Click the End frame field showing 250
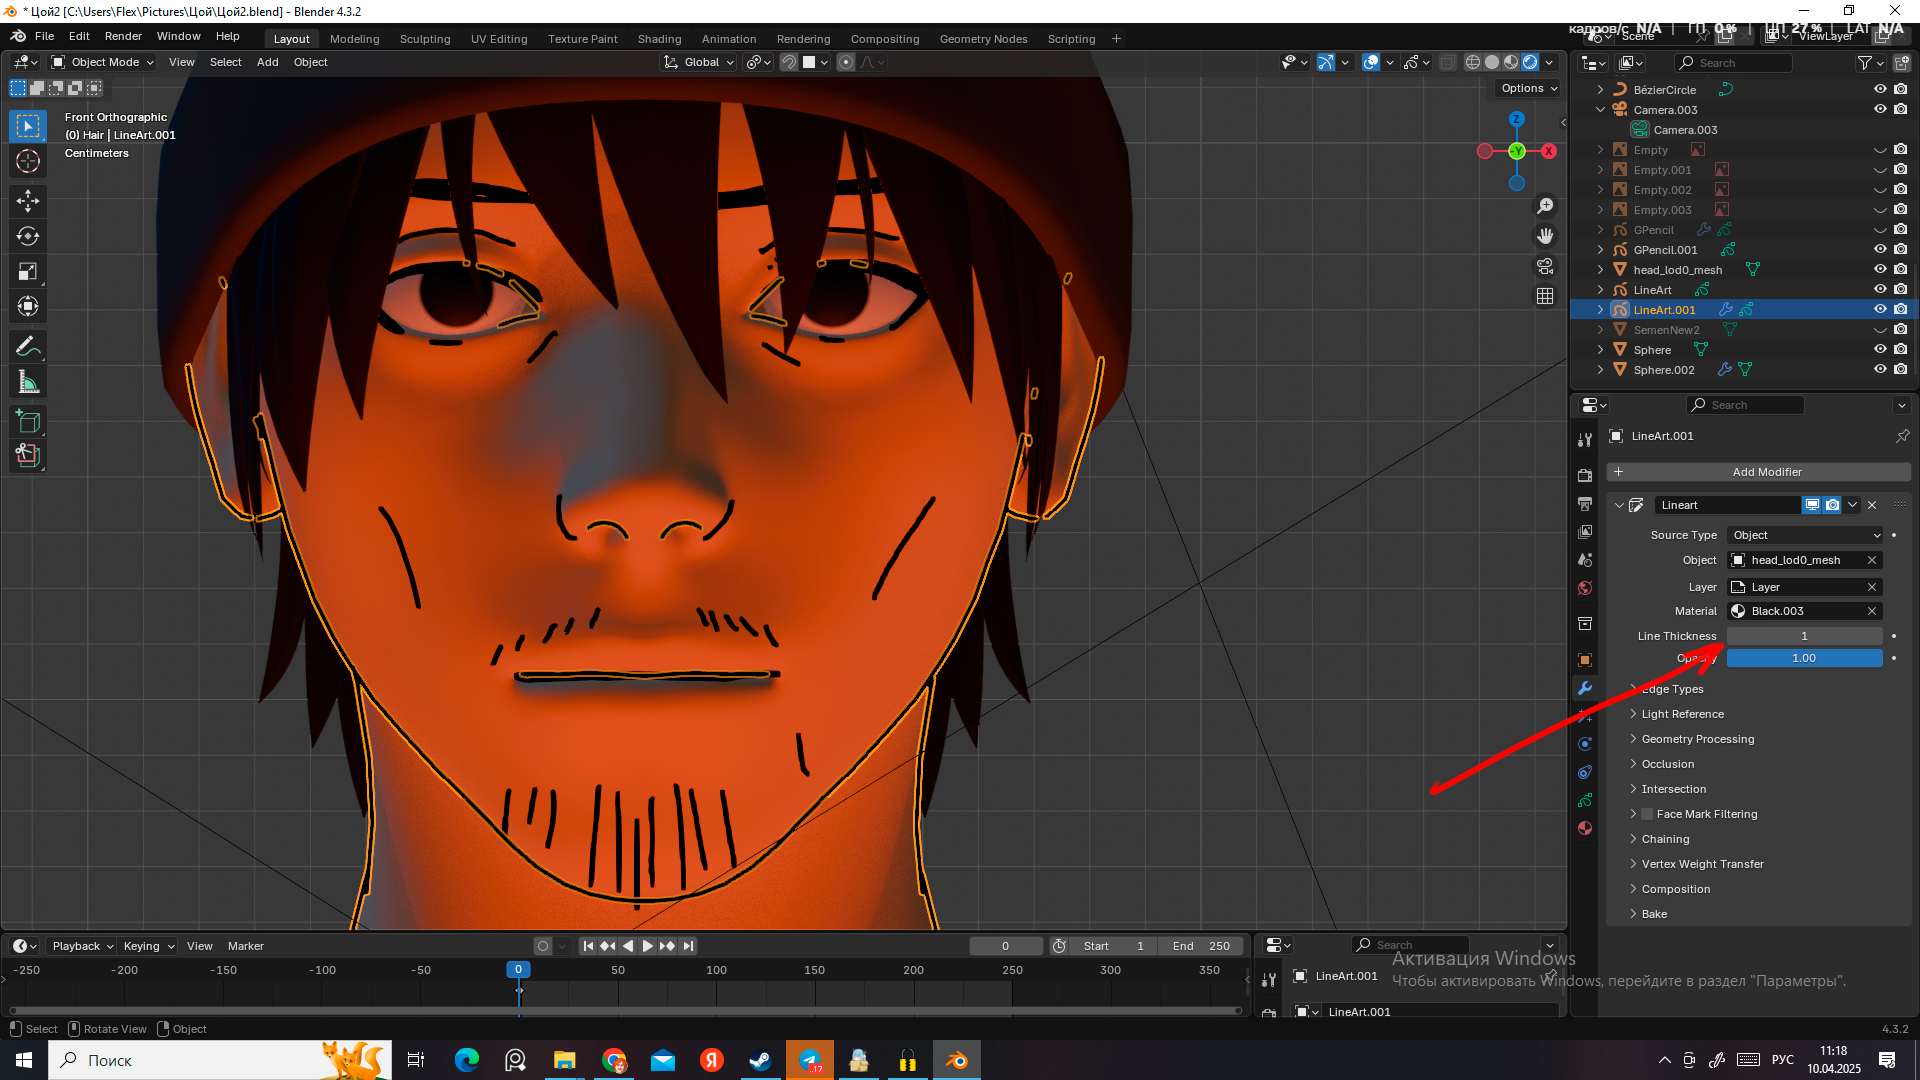Viewport: 1920px width, 1080px height. (x=1202, y=946)
